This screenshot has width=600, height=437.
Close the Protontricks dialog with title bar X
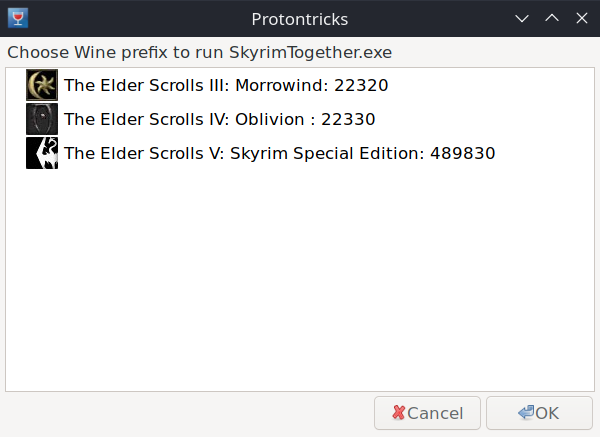tap(580, 18)
